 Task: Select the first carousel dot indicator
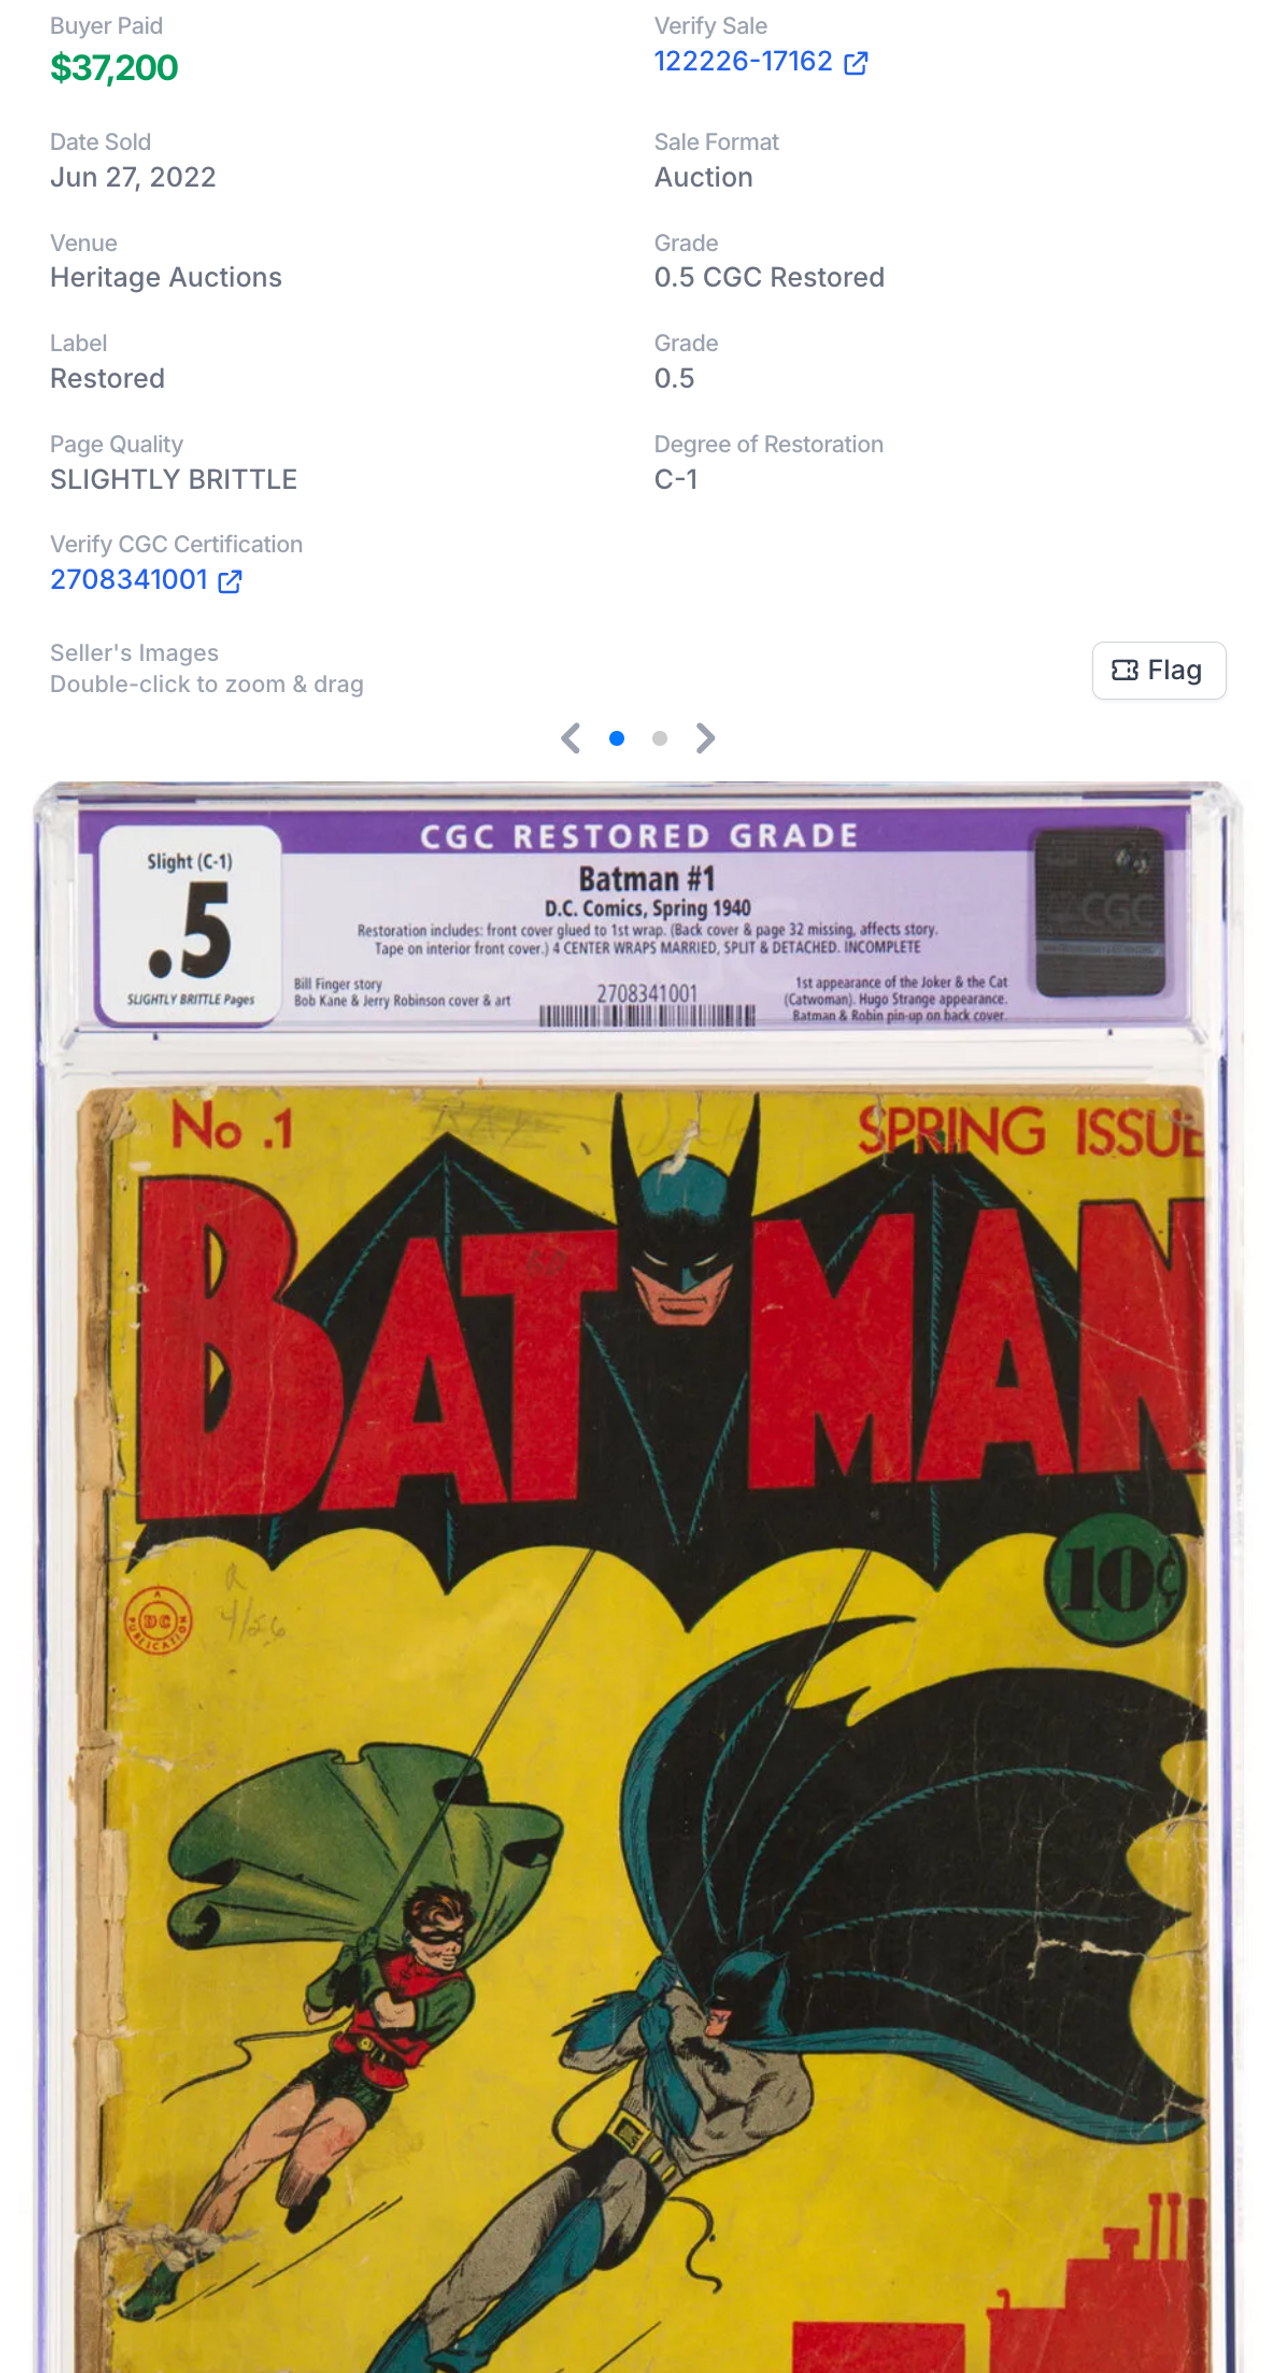coord(617,738)
